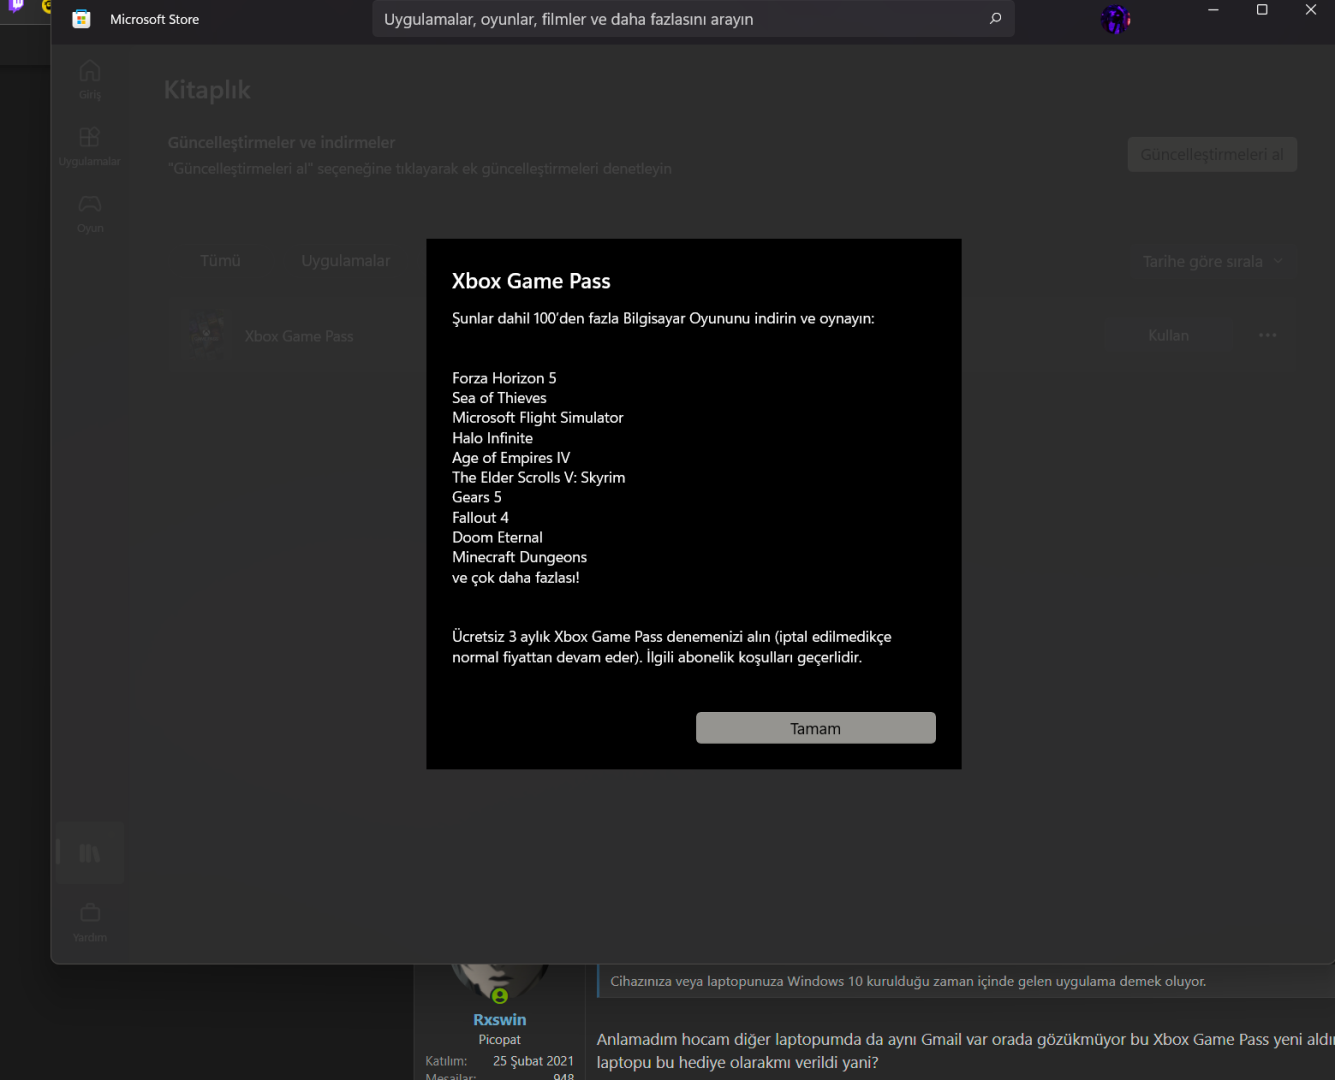The image size is (1335, 1080).
Task: Click Rxswin's green online status badge
Action: tap(500, 995)
